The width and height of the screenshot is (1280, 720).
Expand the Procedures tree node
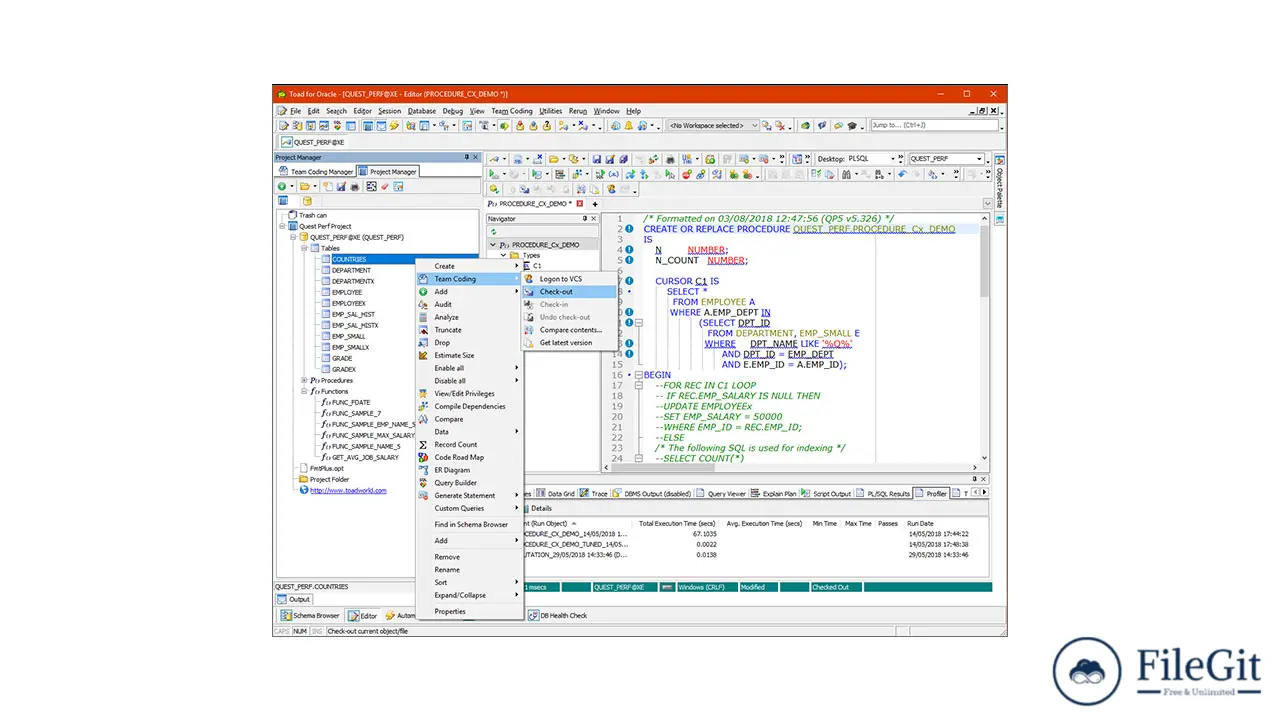click(304, 380)
